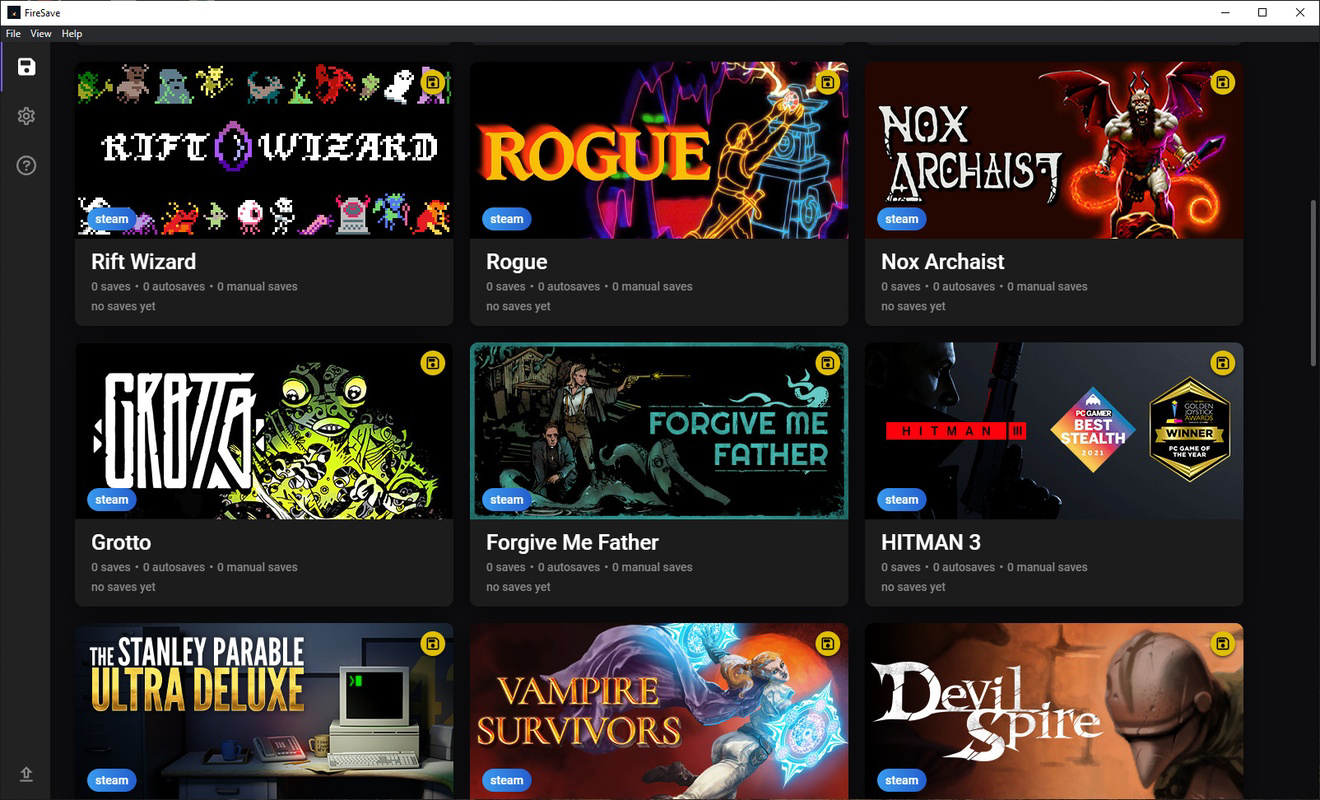Click the vertical scrollbar thumb

coord(1314,284)
